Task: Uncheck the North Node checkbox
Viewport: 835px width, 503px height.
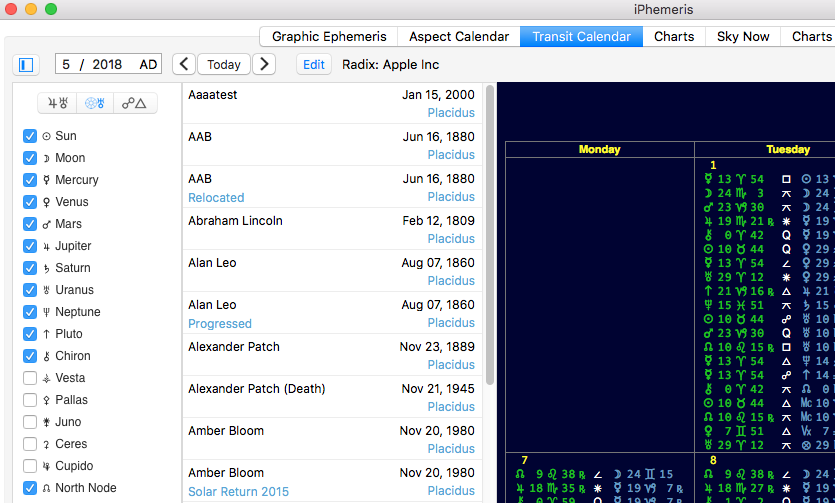Action: 30,488
